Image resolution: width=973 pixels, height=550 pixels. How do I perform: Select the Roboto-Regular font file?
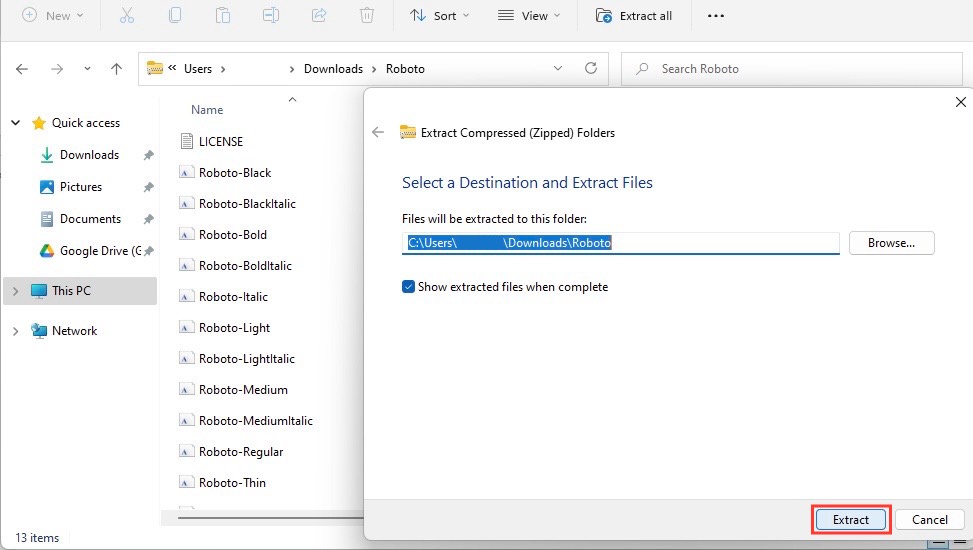tap(241, 452)
